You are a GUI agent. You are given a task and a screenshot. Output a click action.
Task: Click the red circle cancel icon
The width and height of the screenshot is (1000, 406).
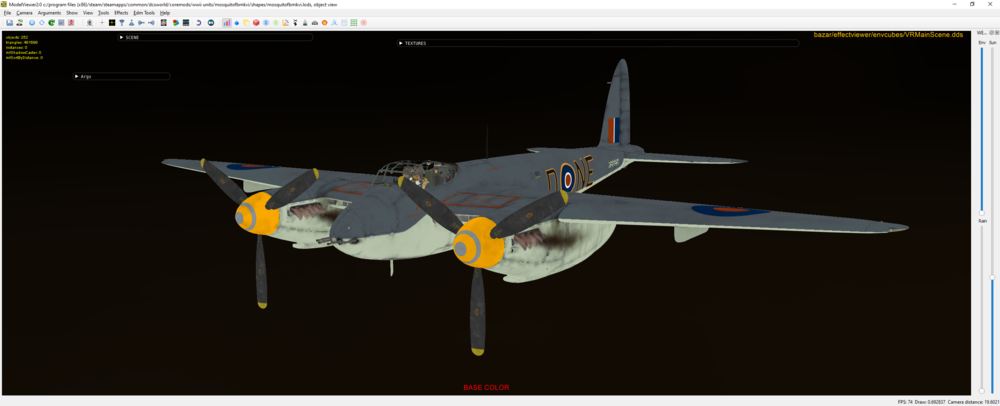pyautogui.click(x=364, y=22)
